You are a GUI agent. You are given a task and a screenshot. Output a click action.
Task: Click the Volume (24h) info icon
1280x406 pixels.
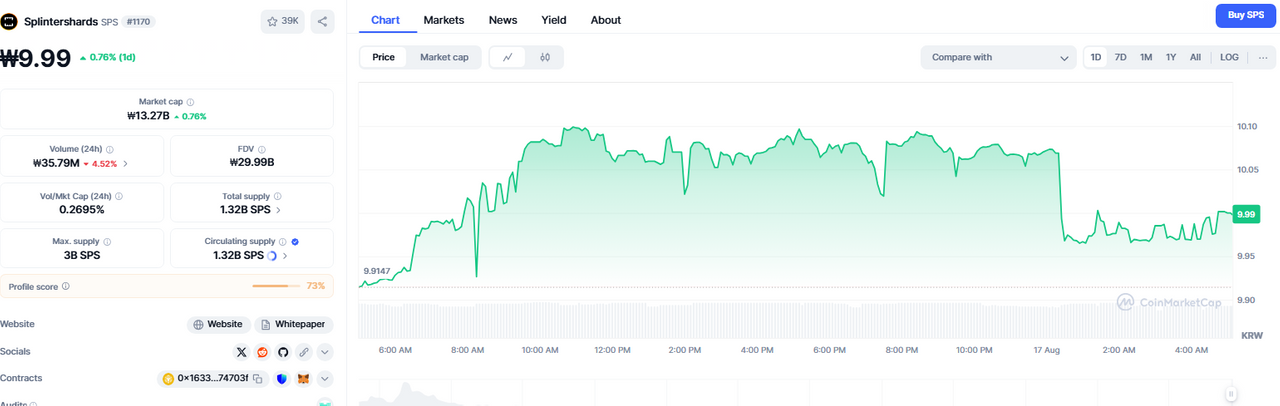coord(110,149)
